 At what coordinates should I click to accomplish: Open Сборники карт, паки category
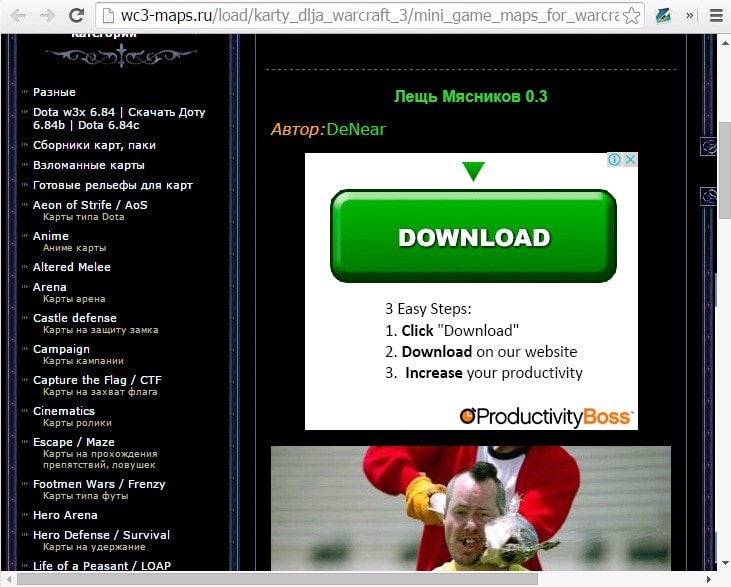pyautogui.click(x=94, y=145)
